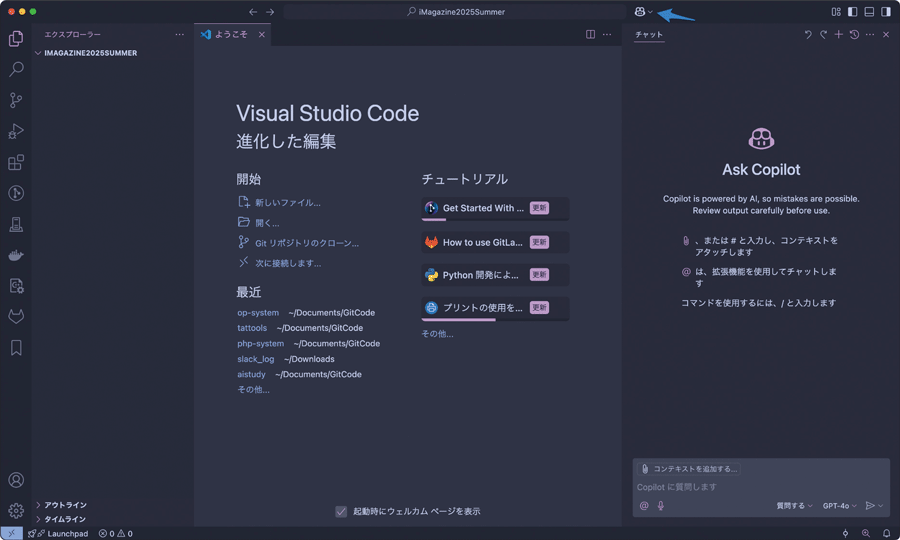Screen dimensions: 900x540
Task: Click コンテキストを追加する... button
Action: tap(689, 469)
